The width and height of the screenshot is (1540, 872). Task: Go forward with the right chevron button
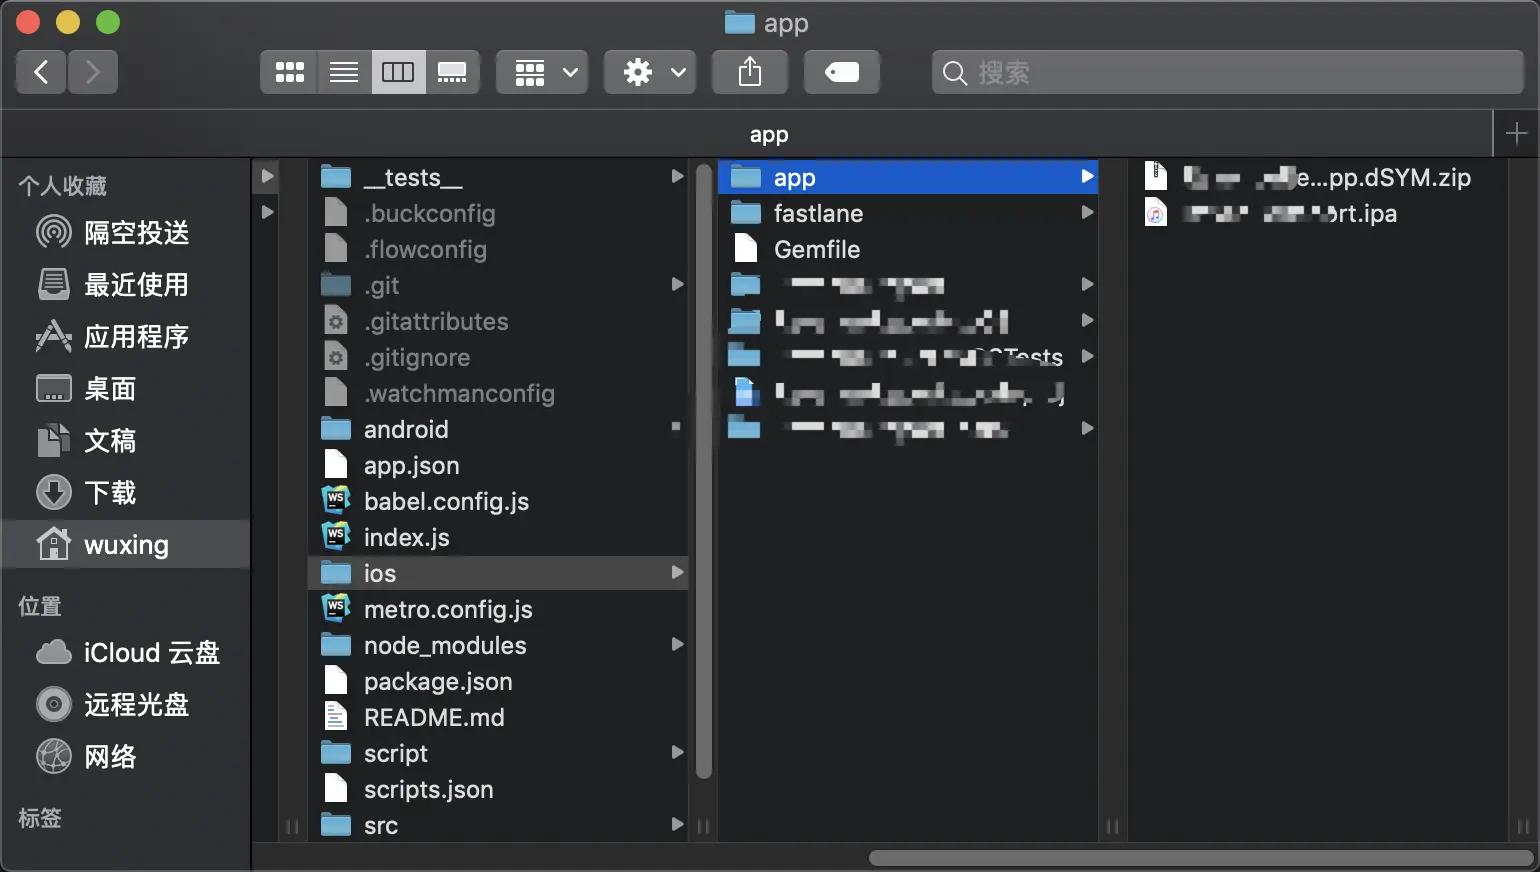(x=93, y=72)
